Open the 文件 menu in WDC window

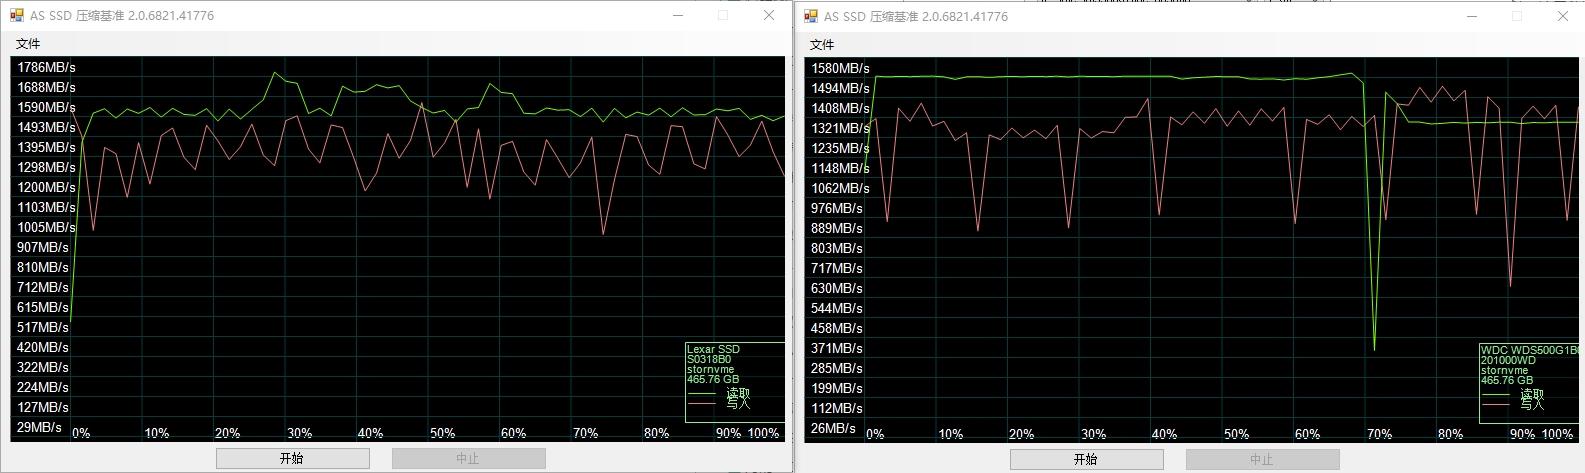coord(822,45)
